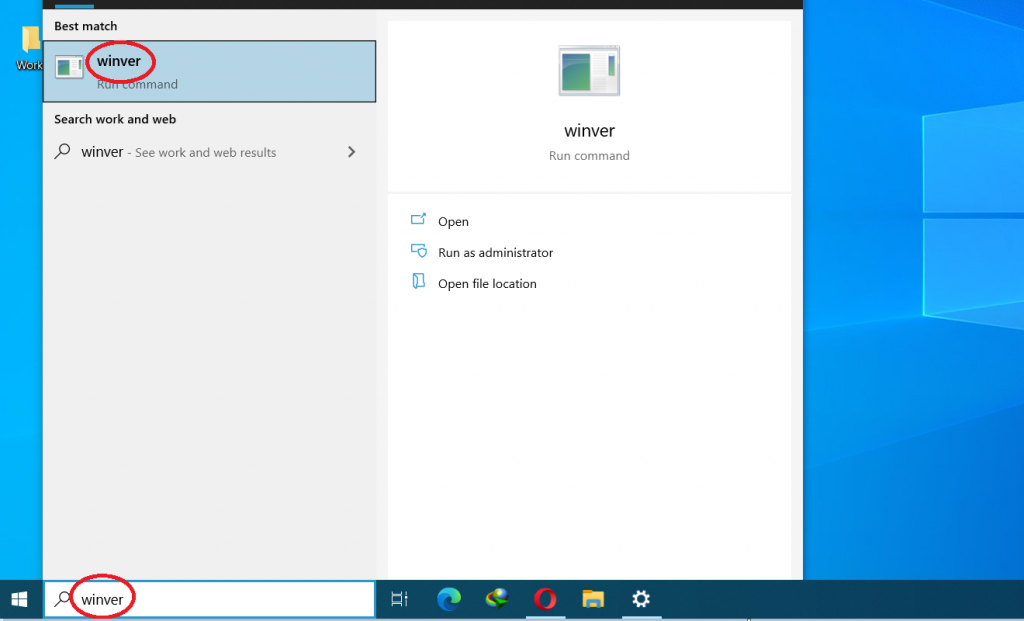Screen dimensions: 1024x621
Task: Open File Explorer from taskbar
Action: [x=593, y=599]
